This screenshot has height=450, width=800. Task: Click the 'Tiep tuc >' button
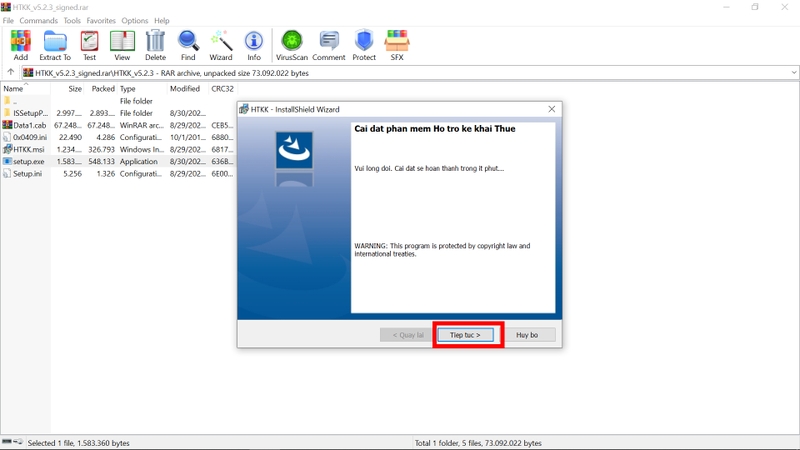click(x=465, y=335)
